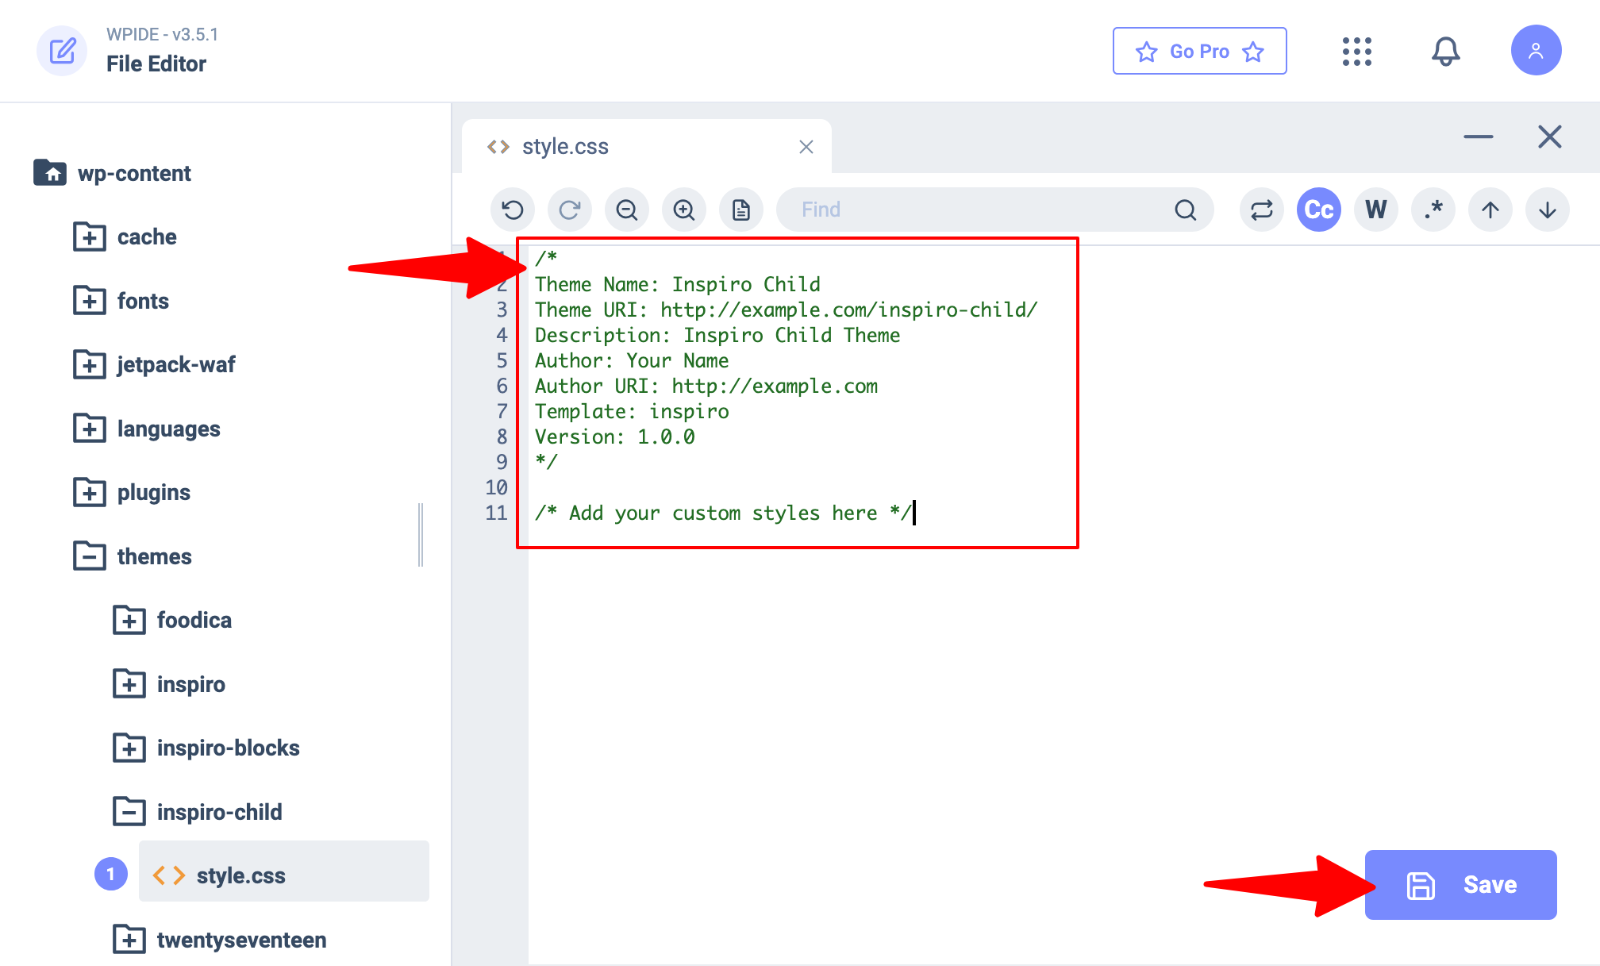This screenshot has height=966, width=1600.
Task: Click the wp-content home folder icon
Action: coord(50,173)
